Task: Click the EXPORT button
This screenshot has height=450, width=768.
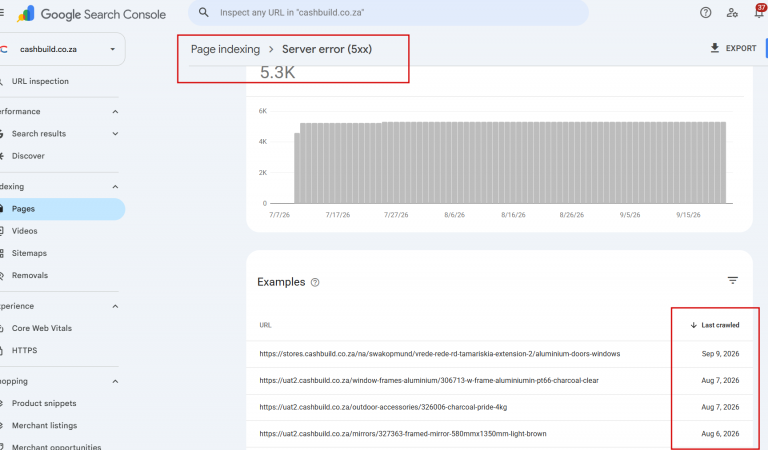Action: pos(733,48)
